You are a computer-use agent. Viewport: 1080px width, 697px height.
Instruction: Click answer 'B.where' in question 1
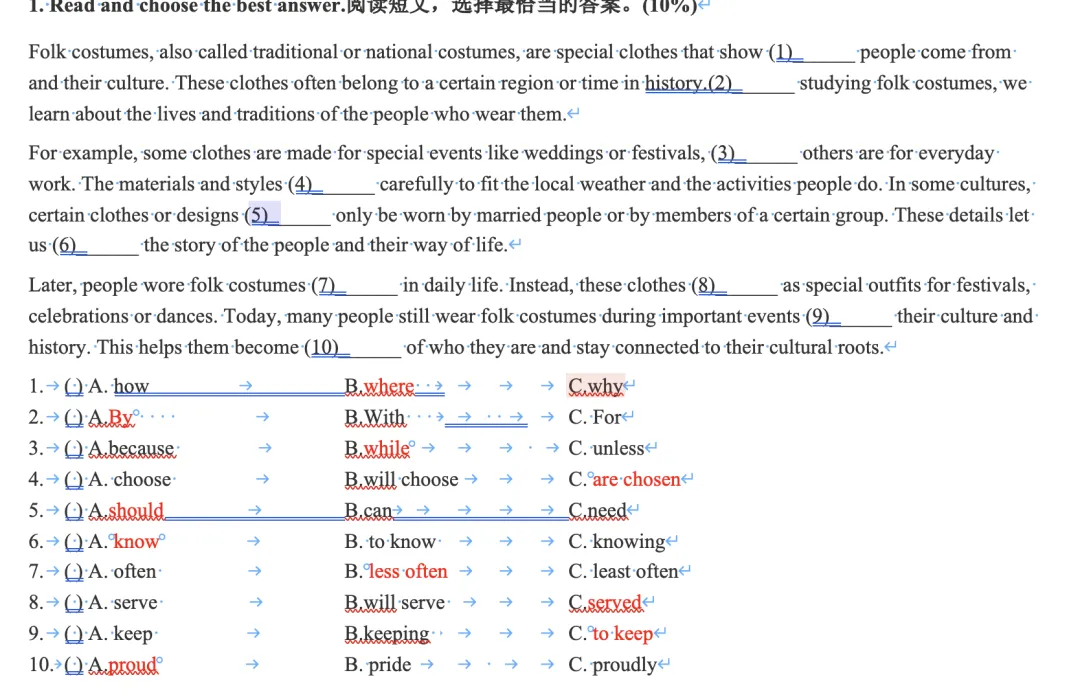point(380,386)
